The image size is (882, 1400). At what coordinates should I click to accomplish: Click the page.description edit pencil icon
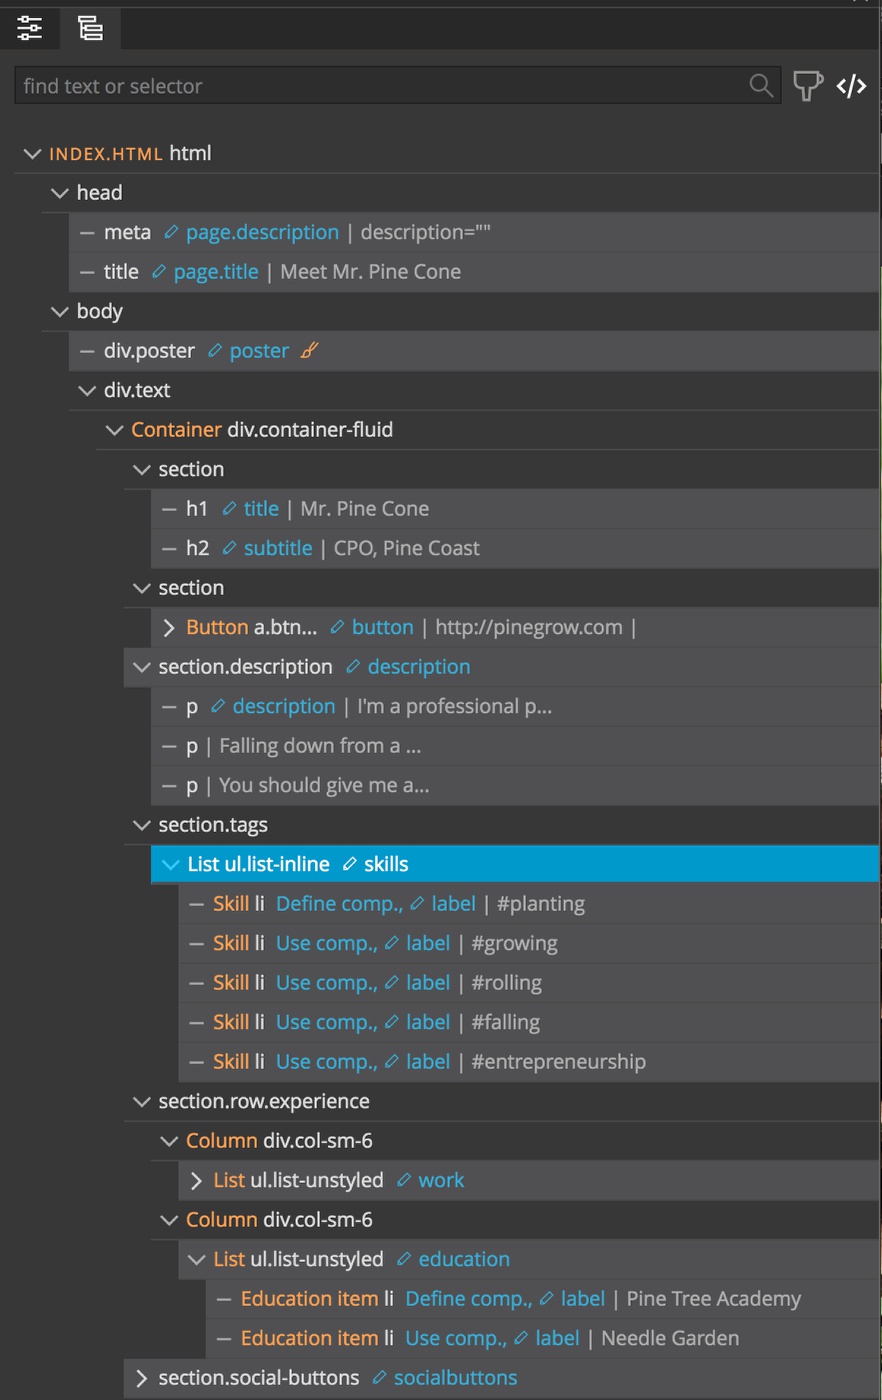click(171, 232)
